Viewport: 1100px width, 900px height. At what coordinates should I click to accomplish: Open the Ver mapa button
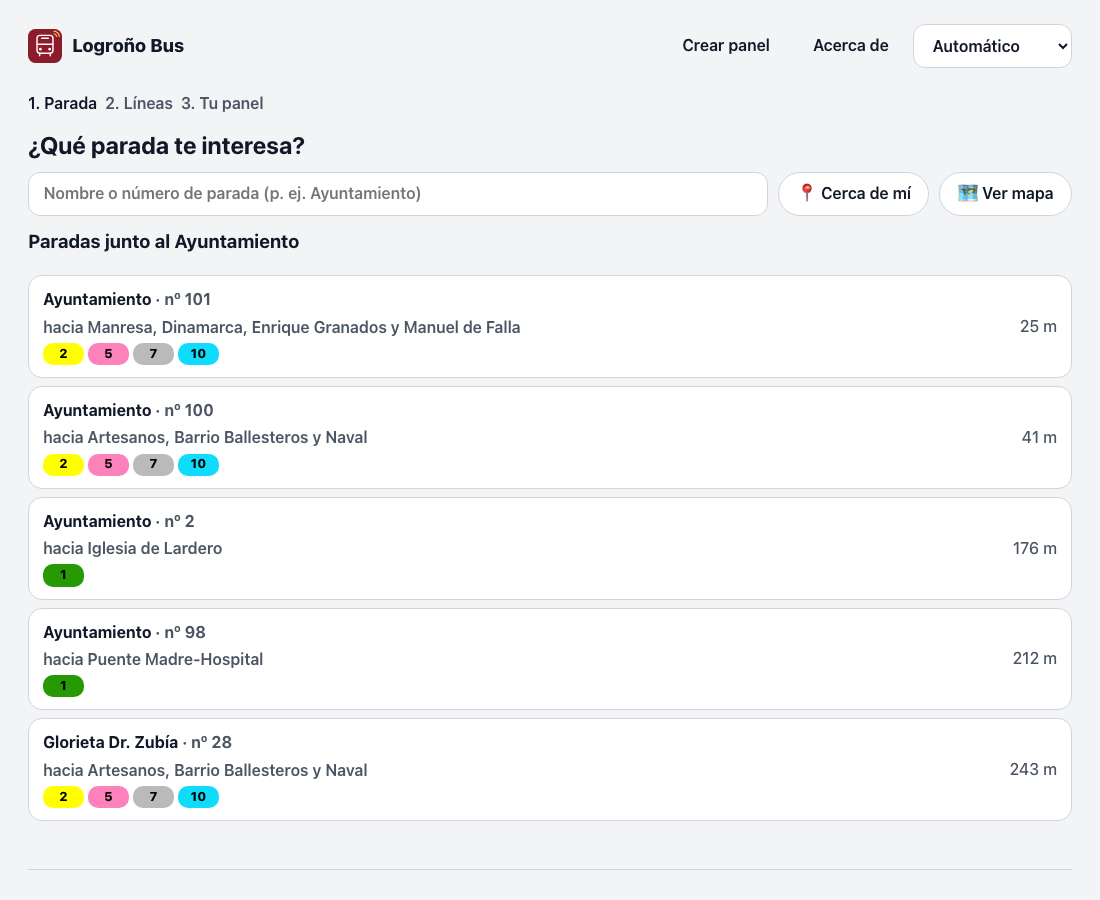coord(1005,194)
